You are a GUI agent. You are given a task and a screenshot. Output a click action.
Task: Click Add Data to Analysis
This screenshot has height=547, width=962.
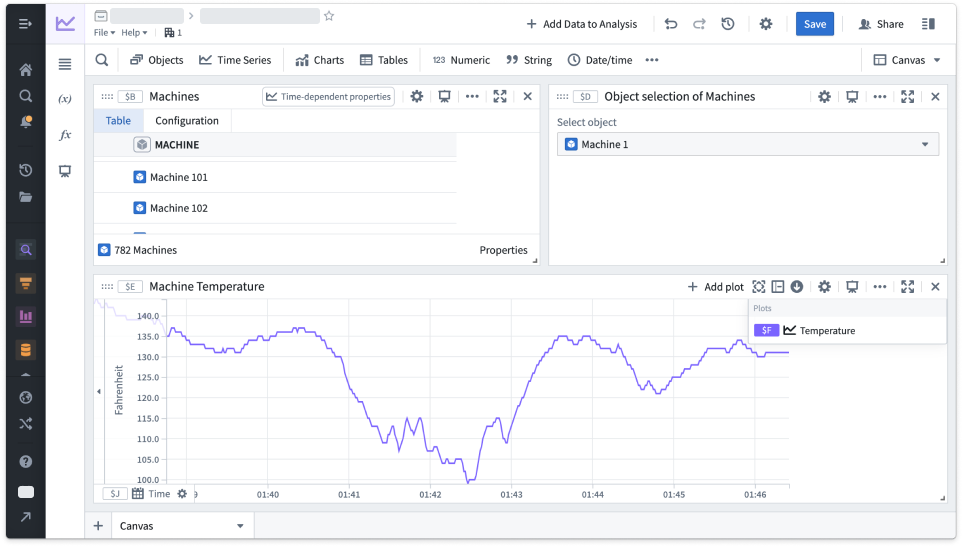pyautogui.click(x=582, y=24)
